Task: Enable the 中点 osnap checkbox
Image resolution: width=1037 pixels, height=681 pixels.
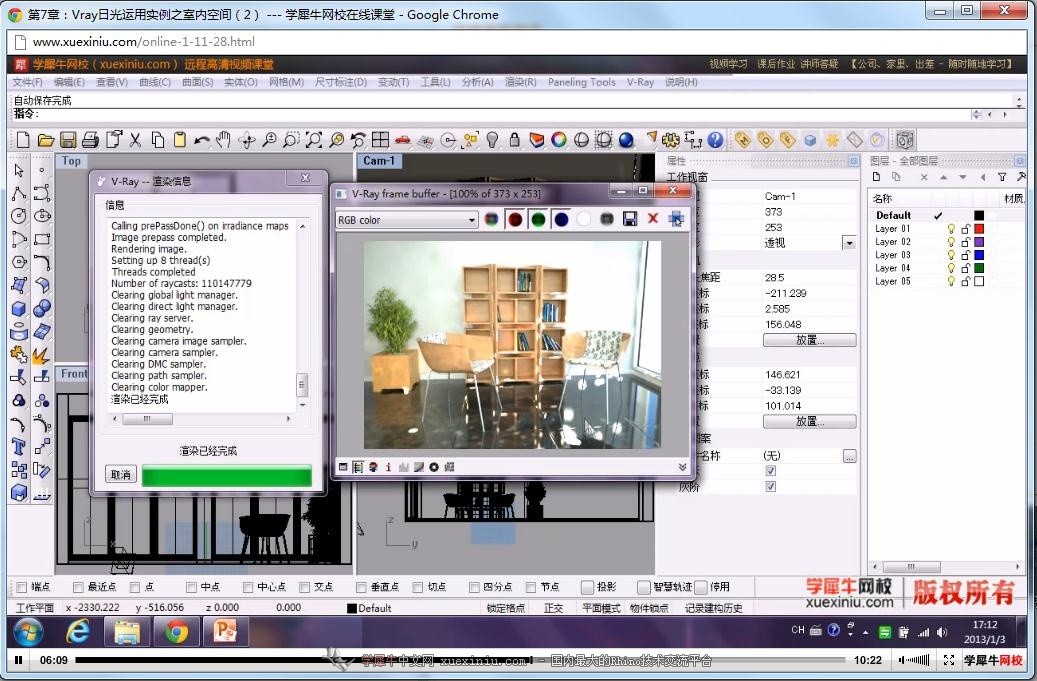Action: (x=191, y=587)
